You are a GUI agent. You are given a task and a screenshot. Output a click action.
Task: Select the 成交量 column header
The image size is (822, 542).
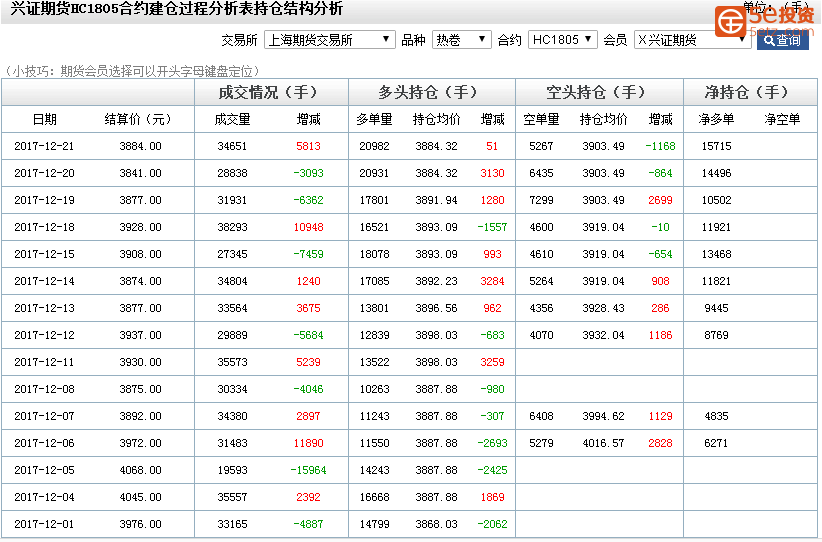pos(232,120)
